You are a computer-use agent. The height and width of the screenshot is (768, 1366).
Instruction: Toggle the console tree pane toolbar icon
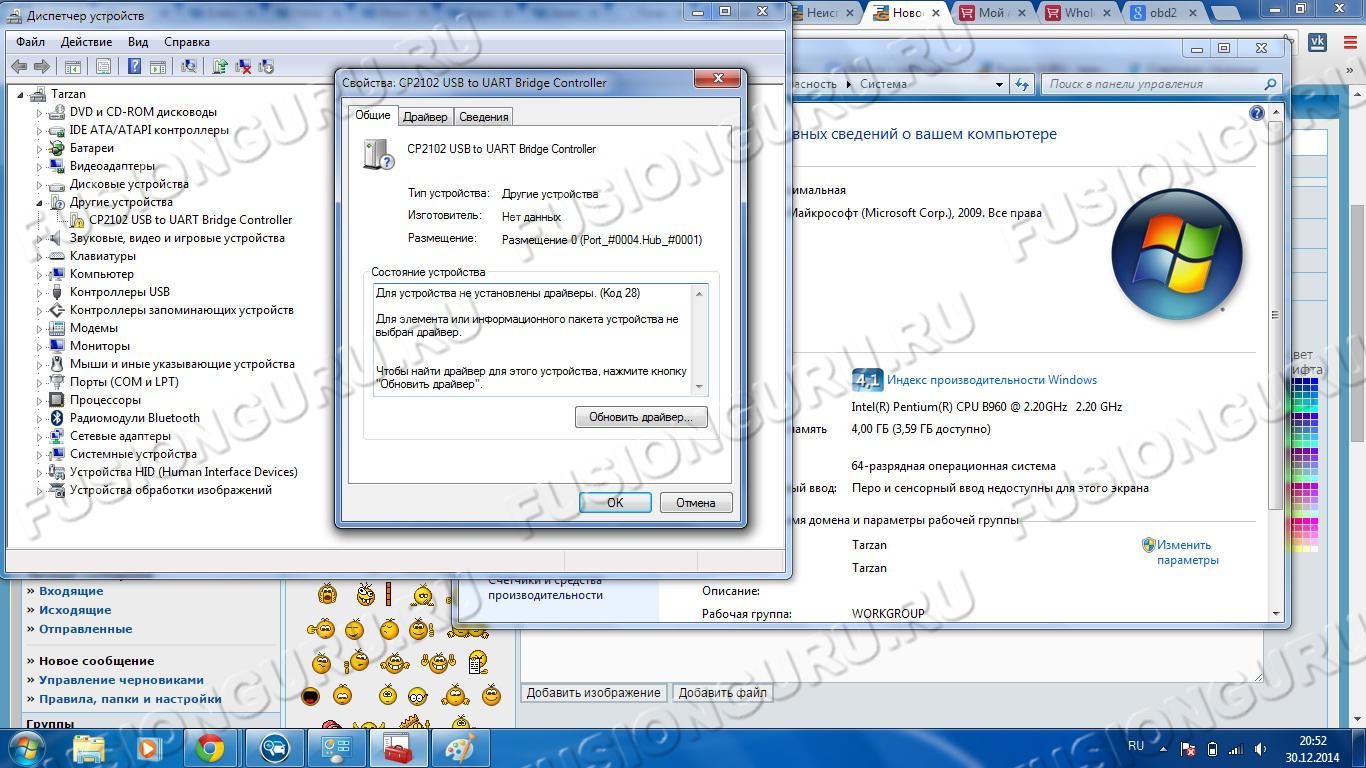[72, 66]
